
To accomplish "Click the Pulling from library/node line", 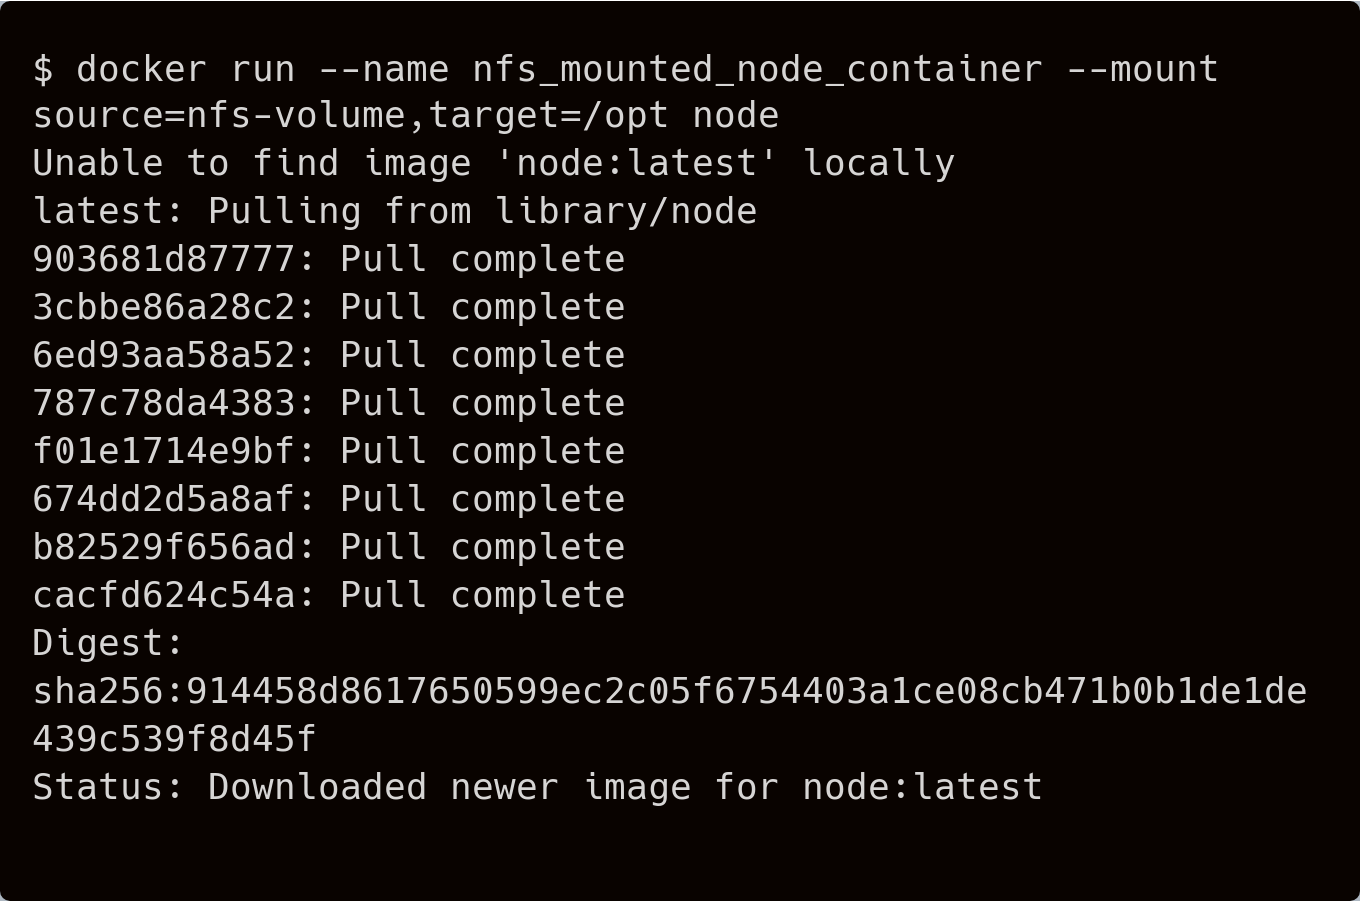I will pyautogui.click(x=395, y=211).
